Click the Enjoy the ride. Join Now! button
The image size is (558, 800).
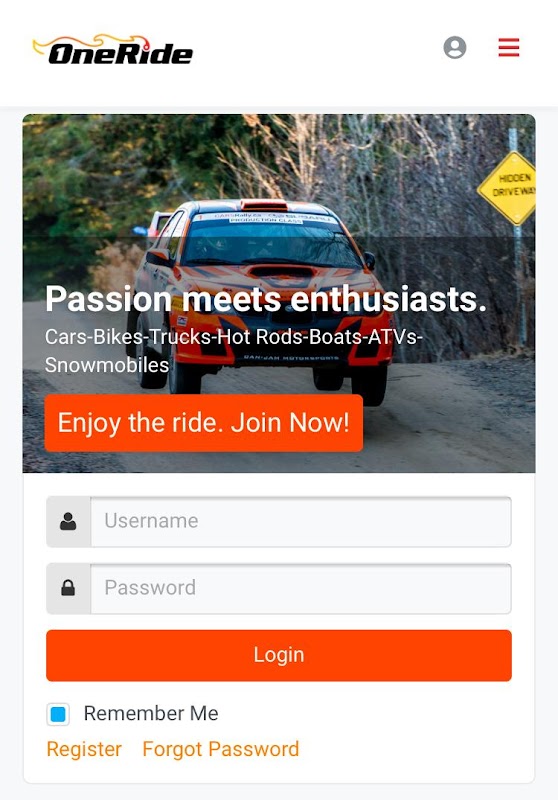(204, 422)
